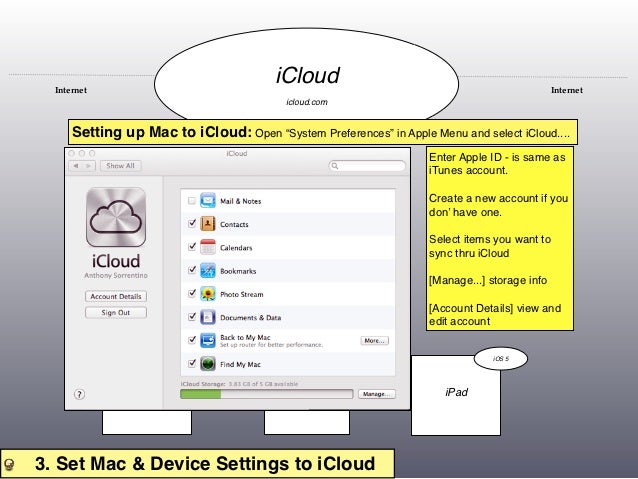Open help with the question mark button

click(x=79, y=394)
